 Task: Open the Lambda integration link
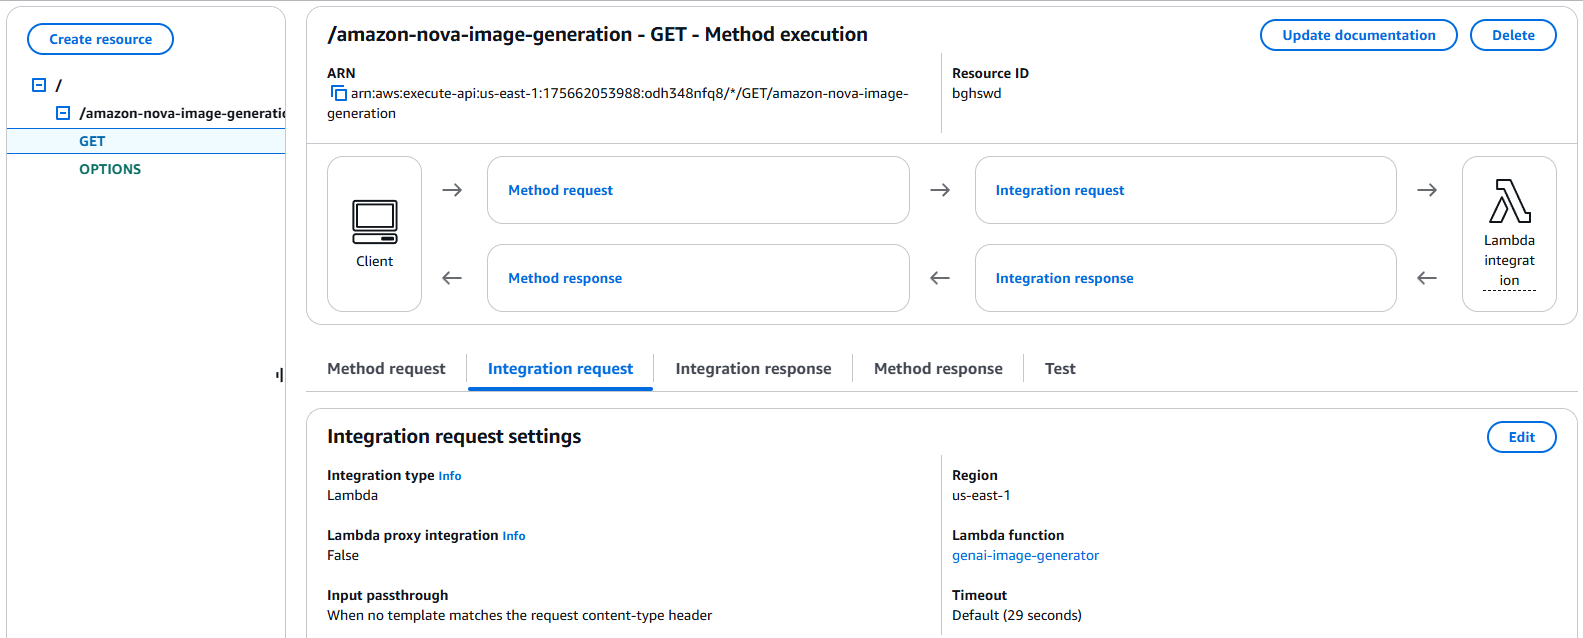coord(1509,260)
